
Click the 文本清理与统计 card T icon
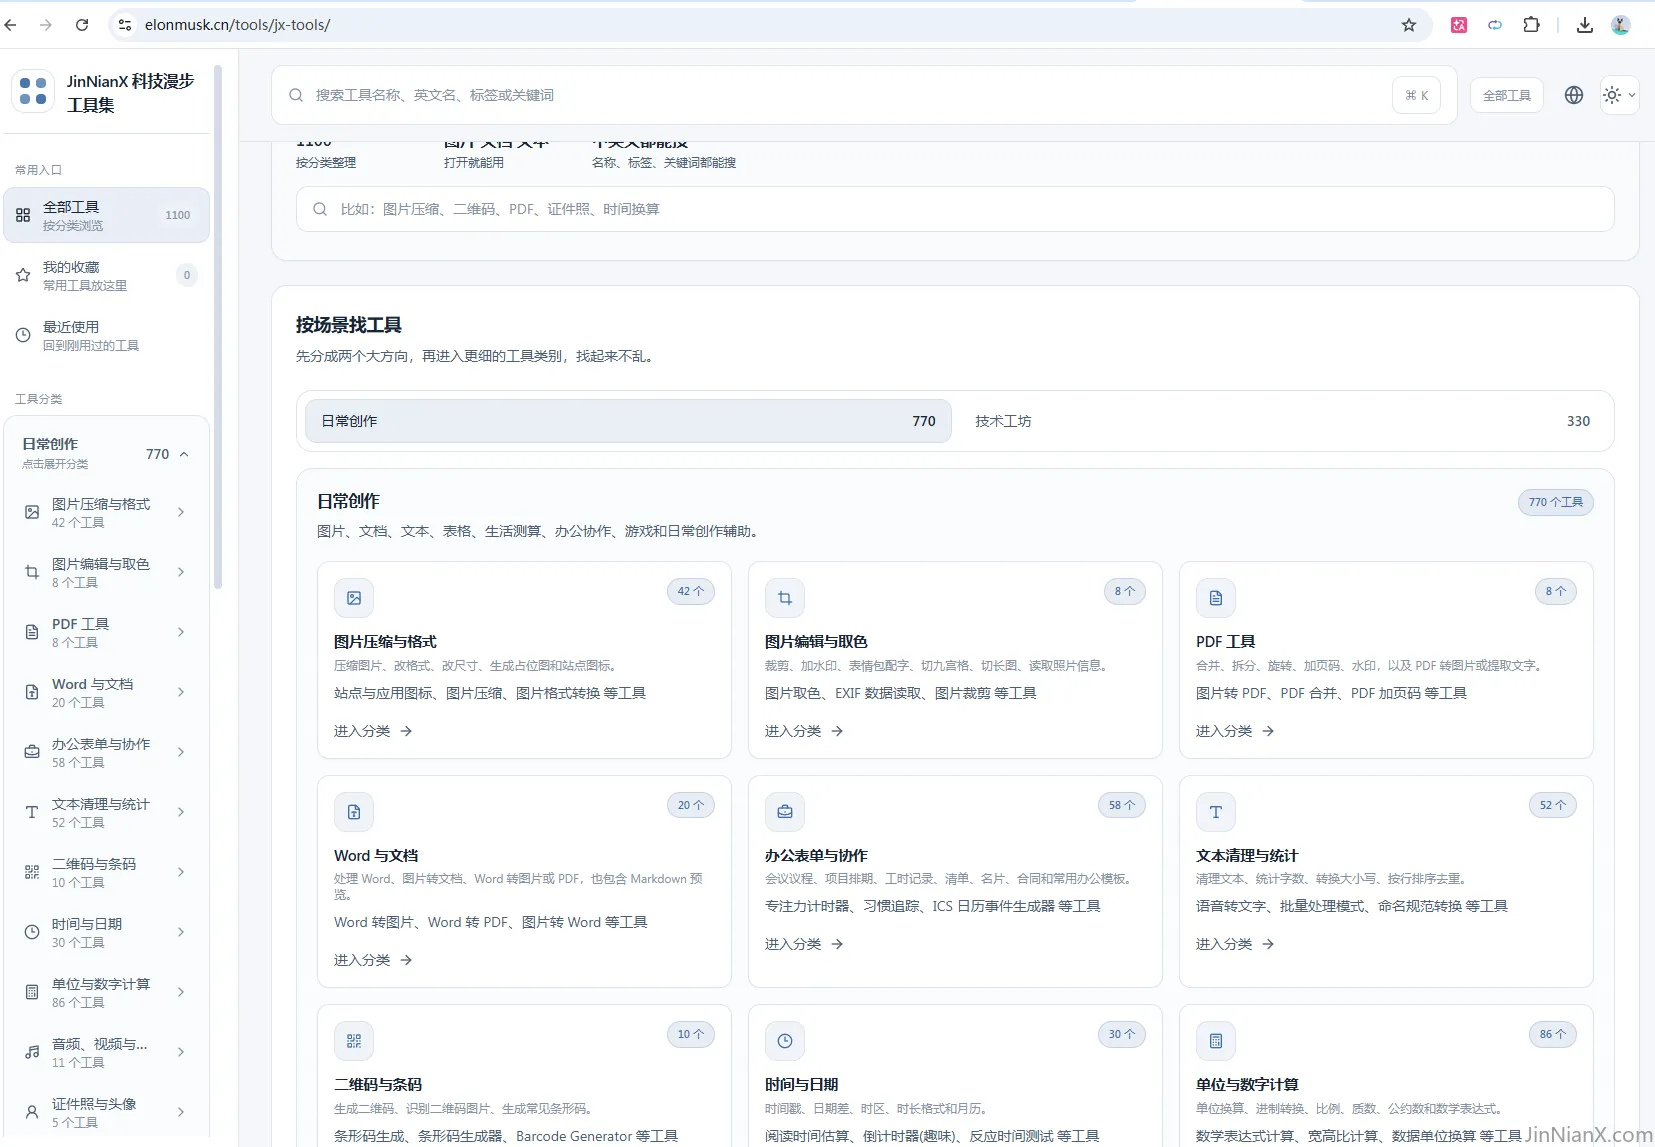click(x=1216, y=812)
